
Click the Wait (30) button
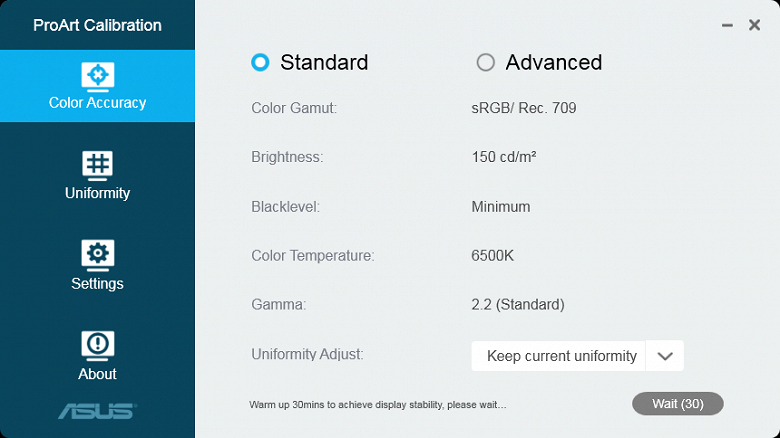(x=677, y=404)
